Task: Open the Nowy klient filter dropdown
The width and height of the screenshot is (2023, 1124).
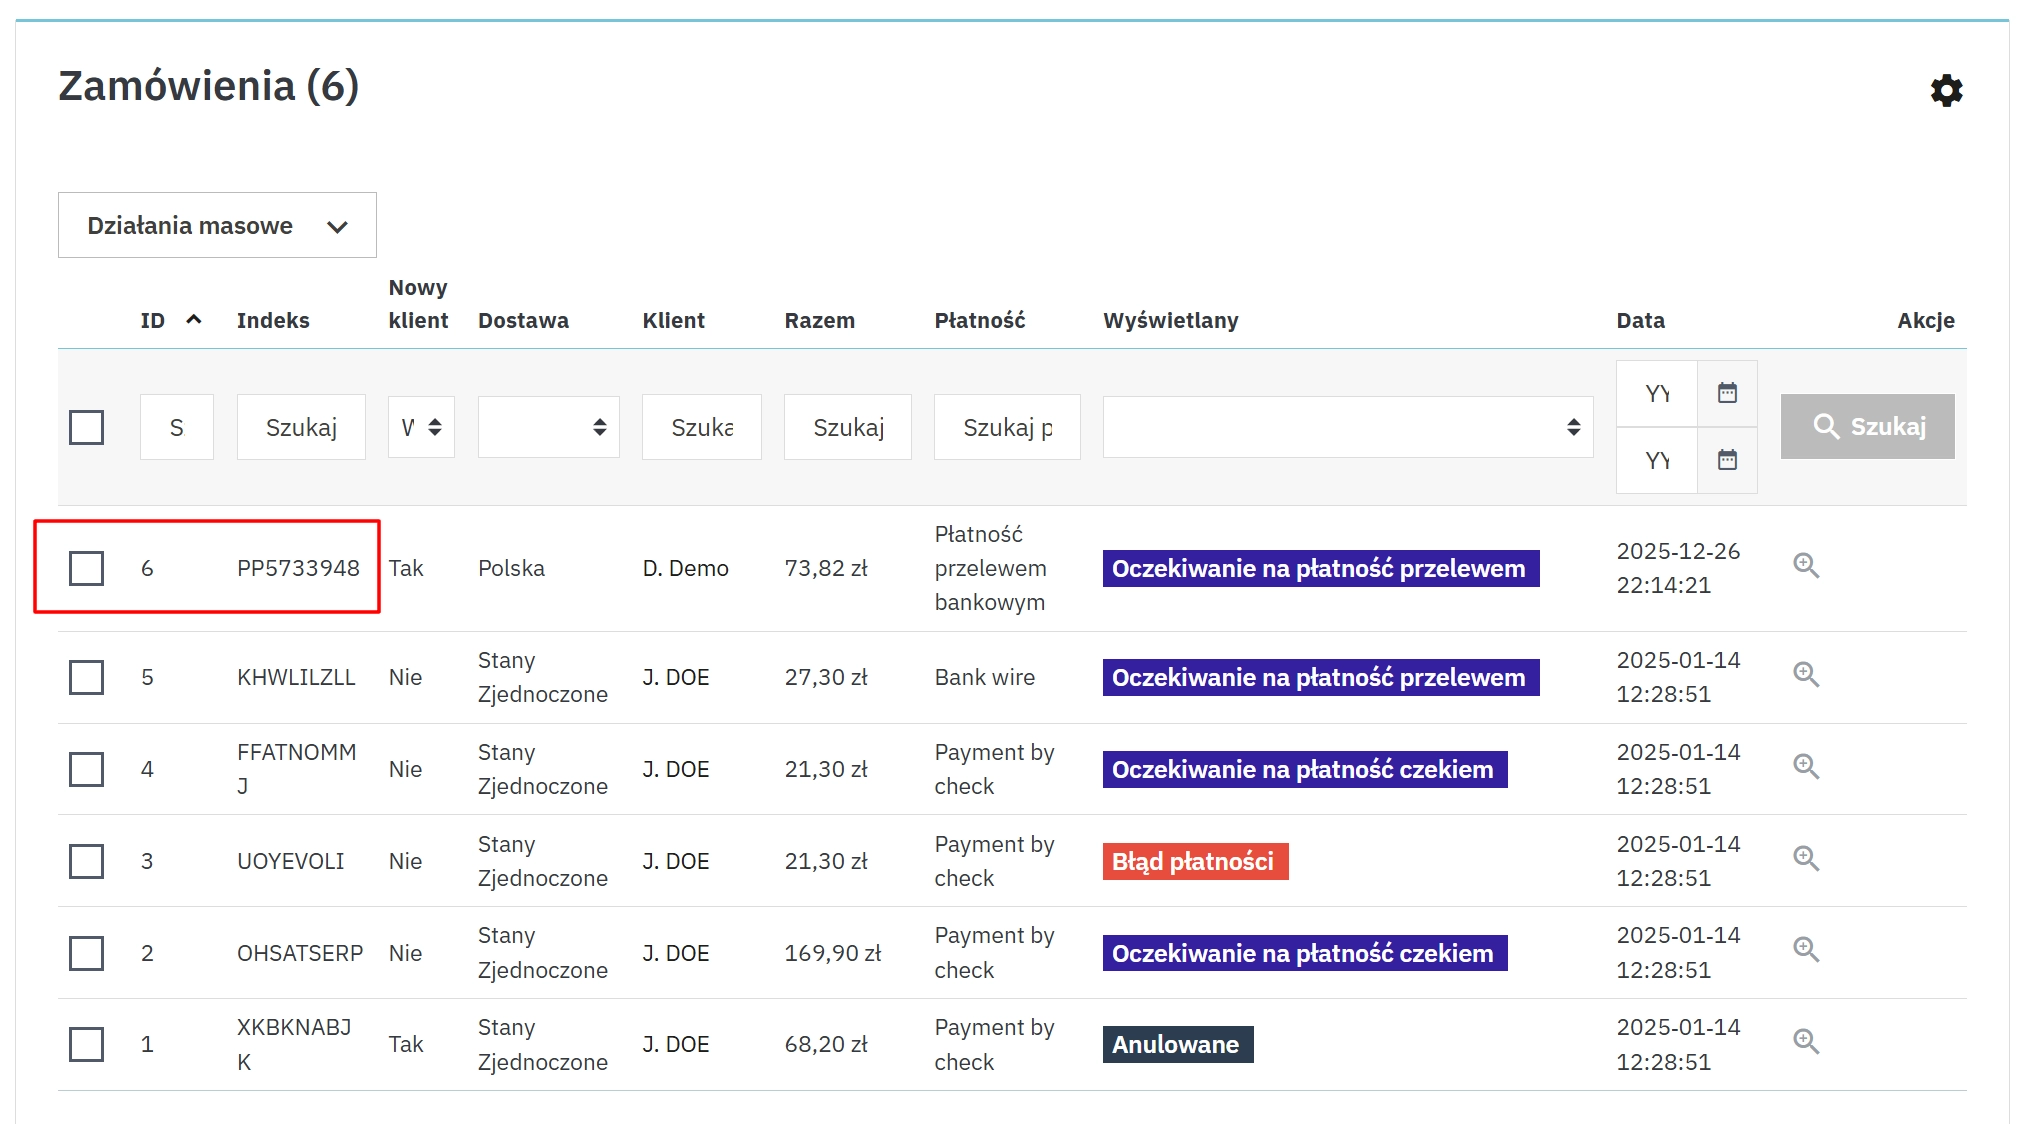Action: click(x=421, y=427)
